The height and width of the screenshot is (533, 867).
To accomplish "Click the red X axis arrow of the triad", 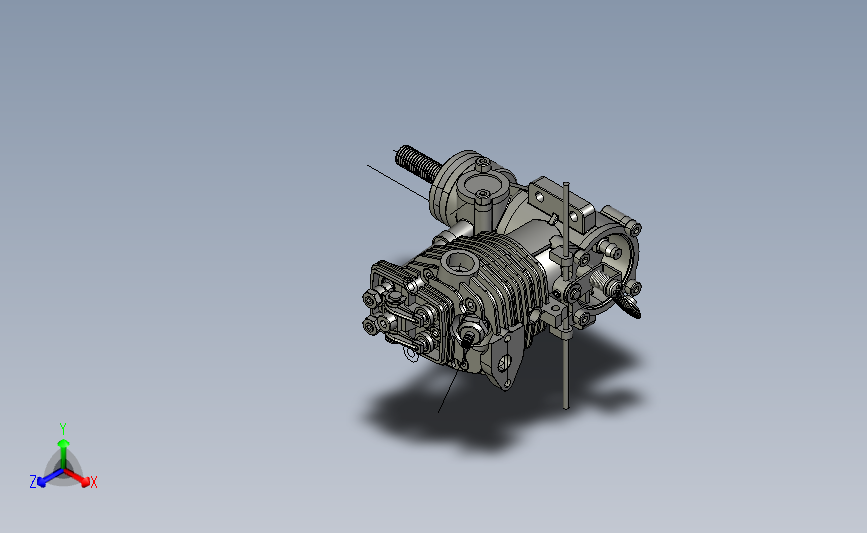I will (x=77, y=478).
